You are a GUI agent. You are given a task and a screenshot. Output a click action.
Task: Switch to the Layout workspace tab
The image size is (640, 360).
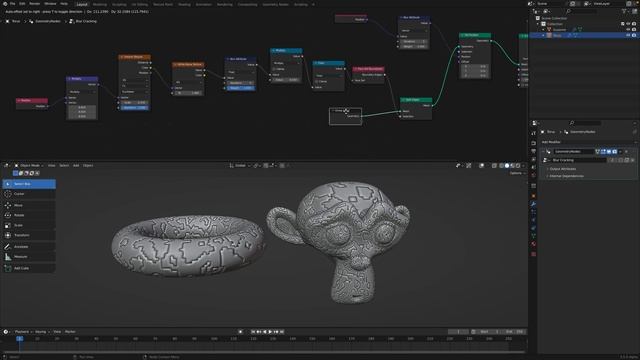point(82,4)
